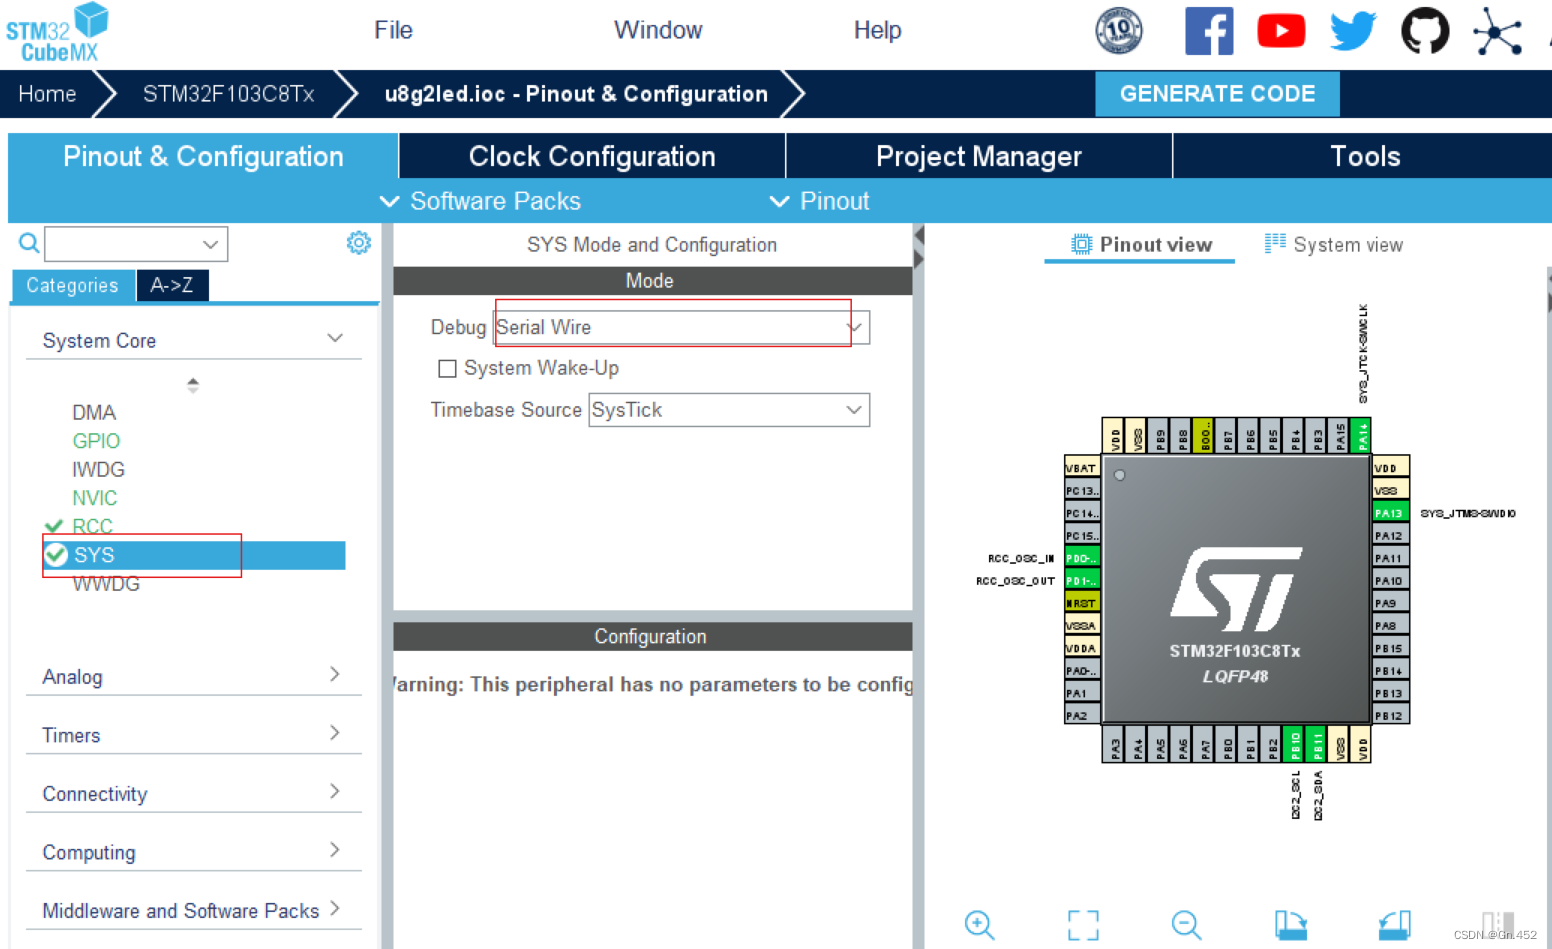Open the Help menu

tap(877, 30)
